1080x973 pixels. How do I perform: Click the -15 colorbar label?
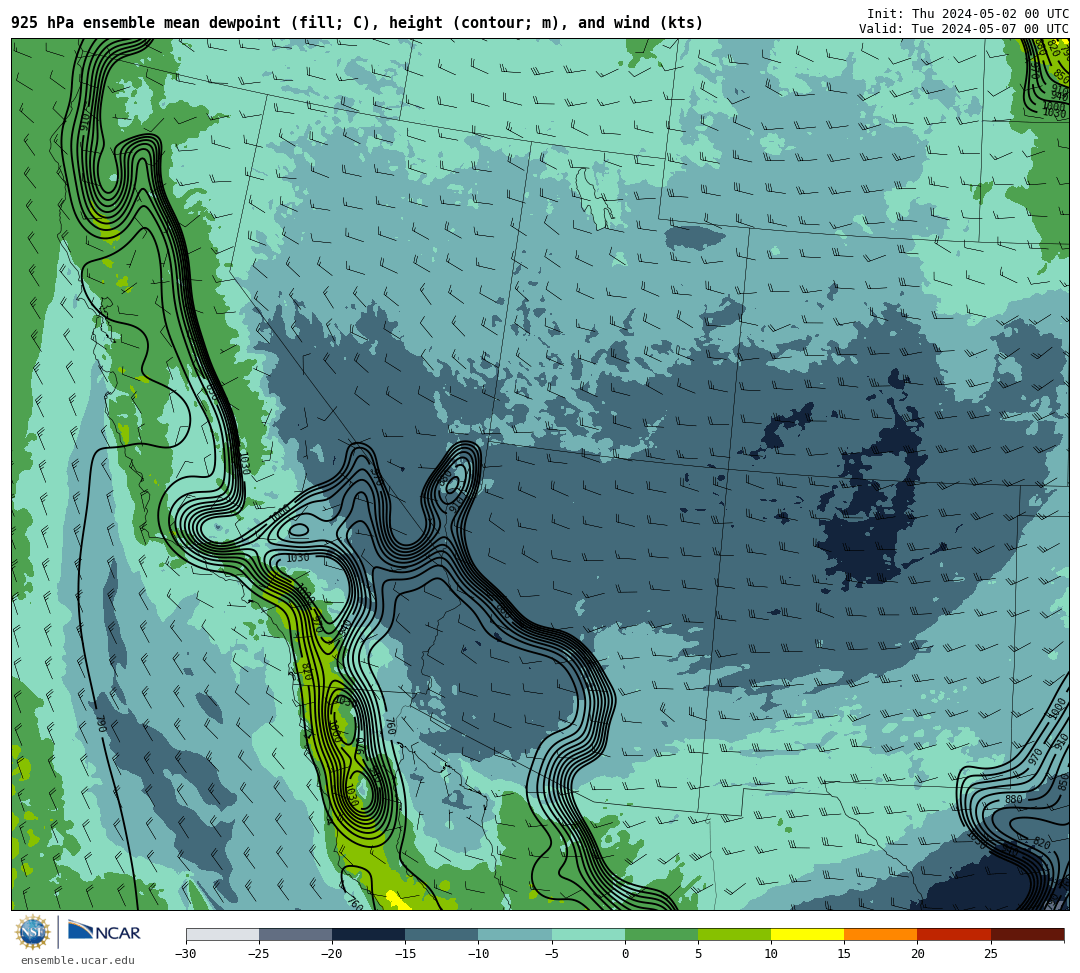[405, 954]
